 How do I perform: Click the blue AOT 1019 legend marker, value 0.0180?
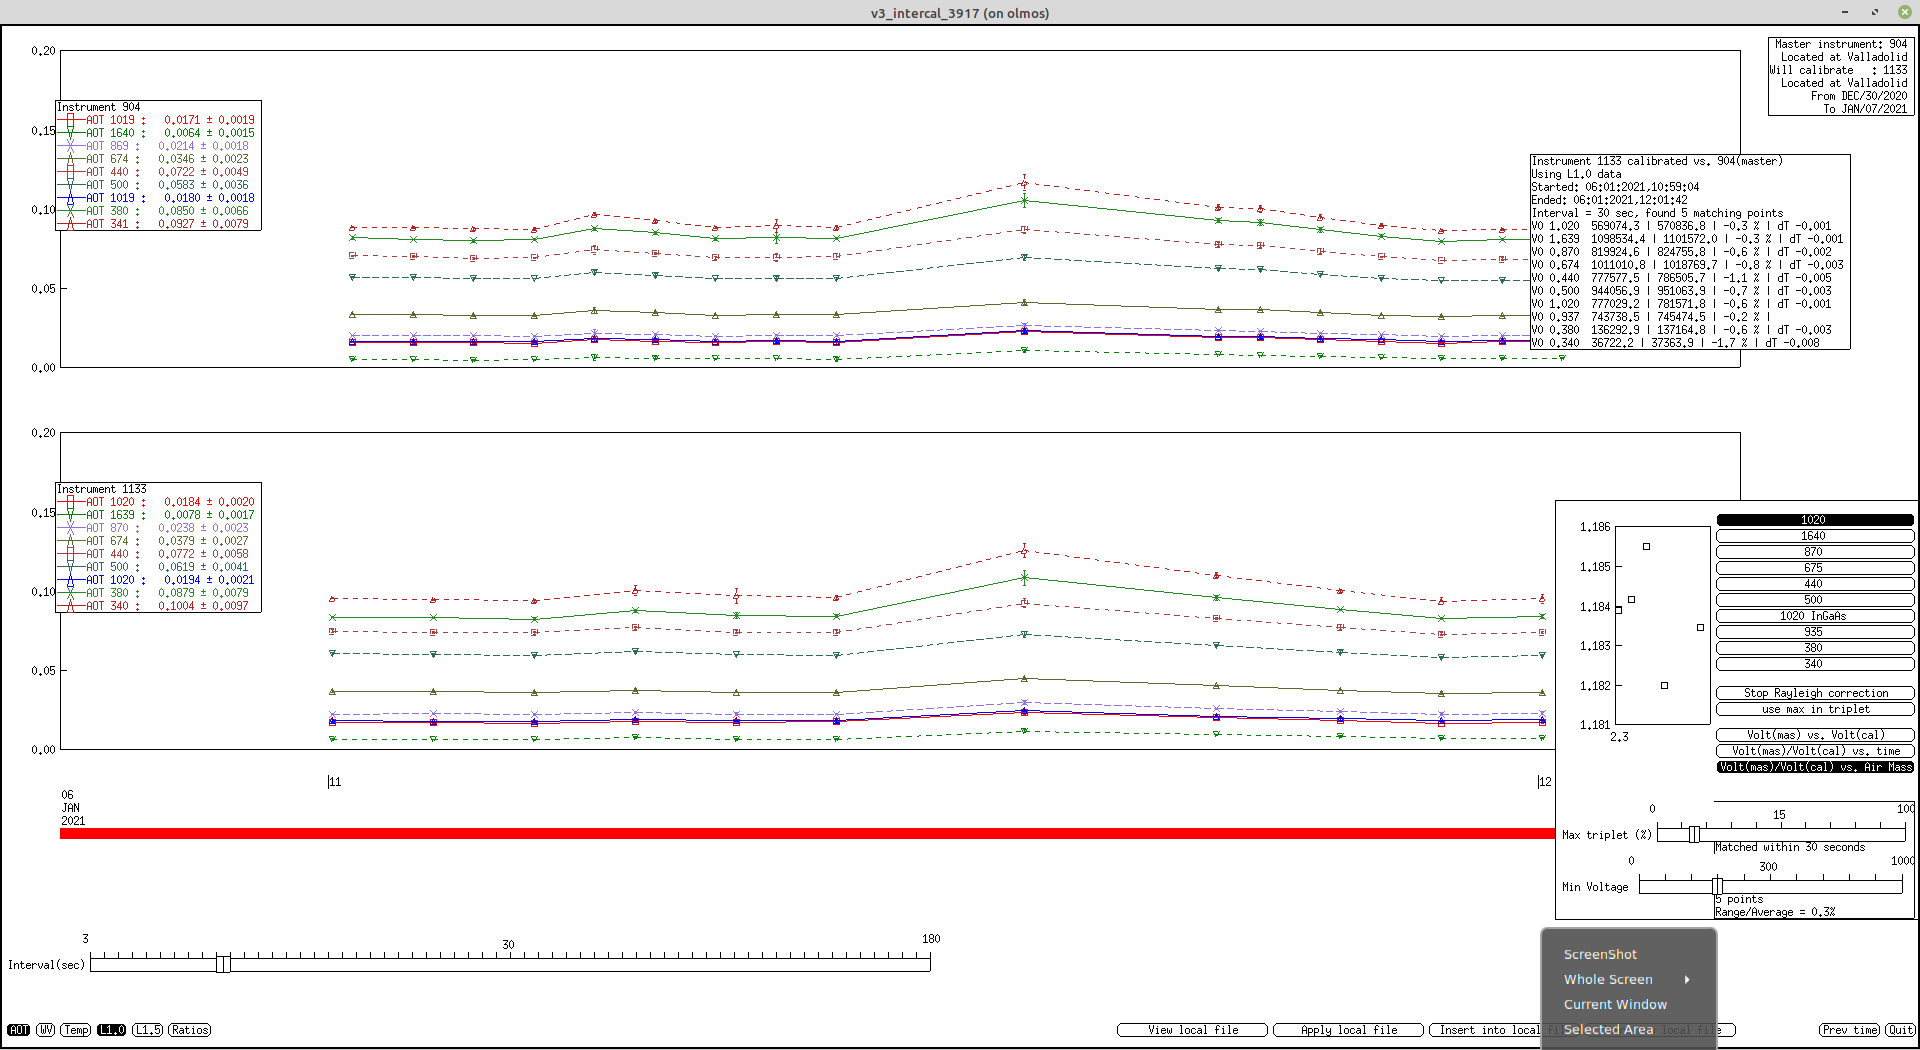70,198
